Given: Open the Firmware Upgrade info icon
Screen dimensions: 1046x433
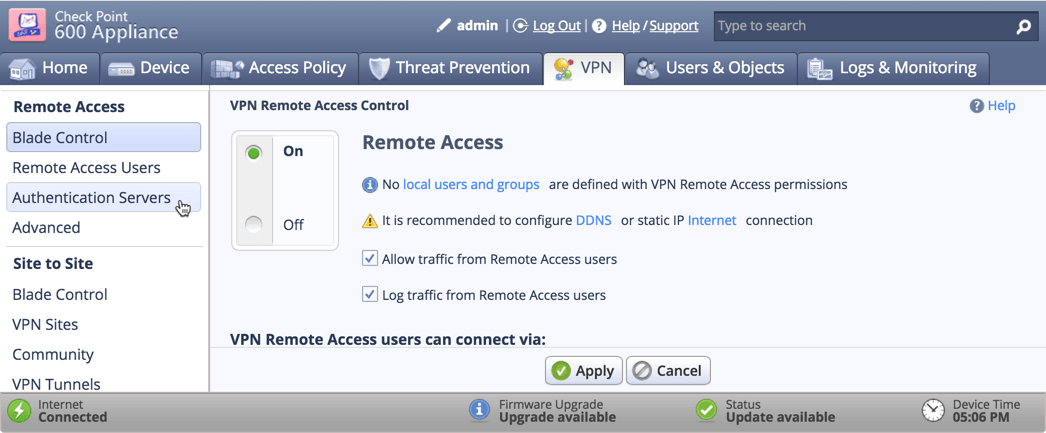Looking at the screenshot, I should 480,410.
